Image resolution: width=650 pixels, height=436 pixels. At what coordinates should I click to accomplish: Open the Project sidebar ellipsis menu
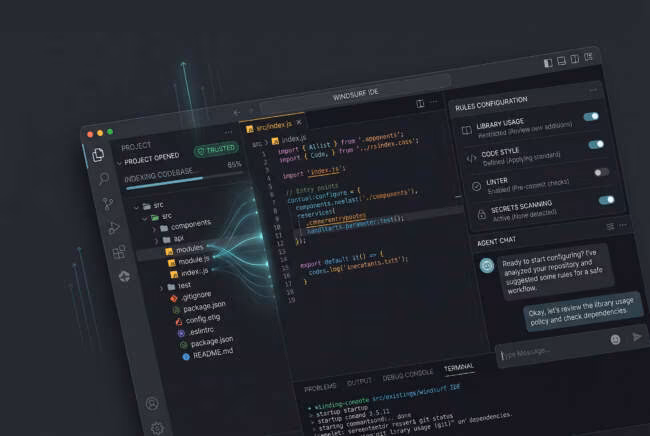coord(228,132)
